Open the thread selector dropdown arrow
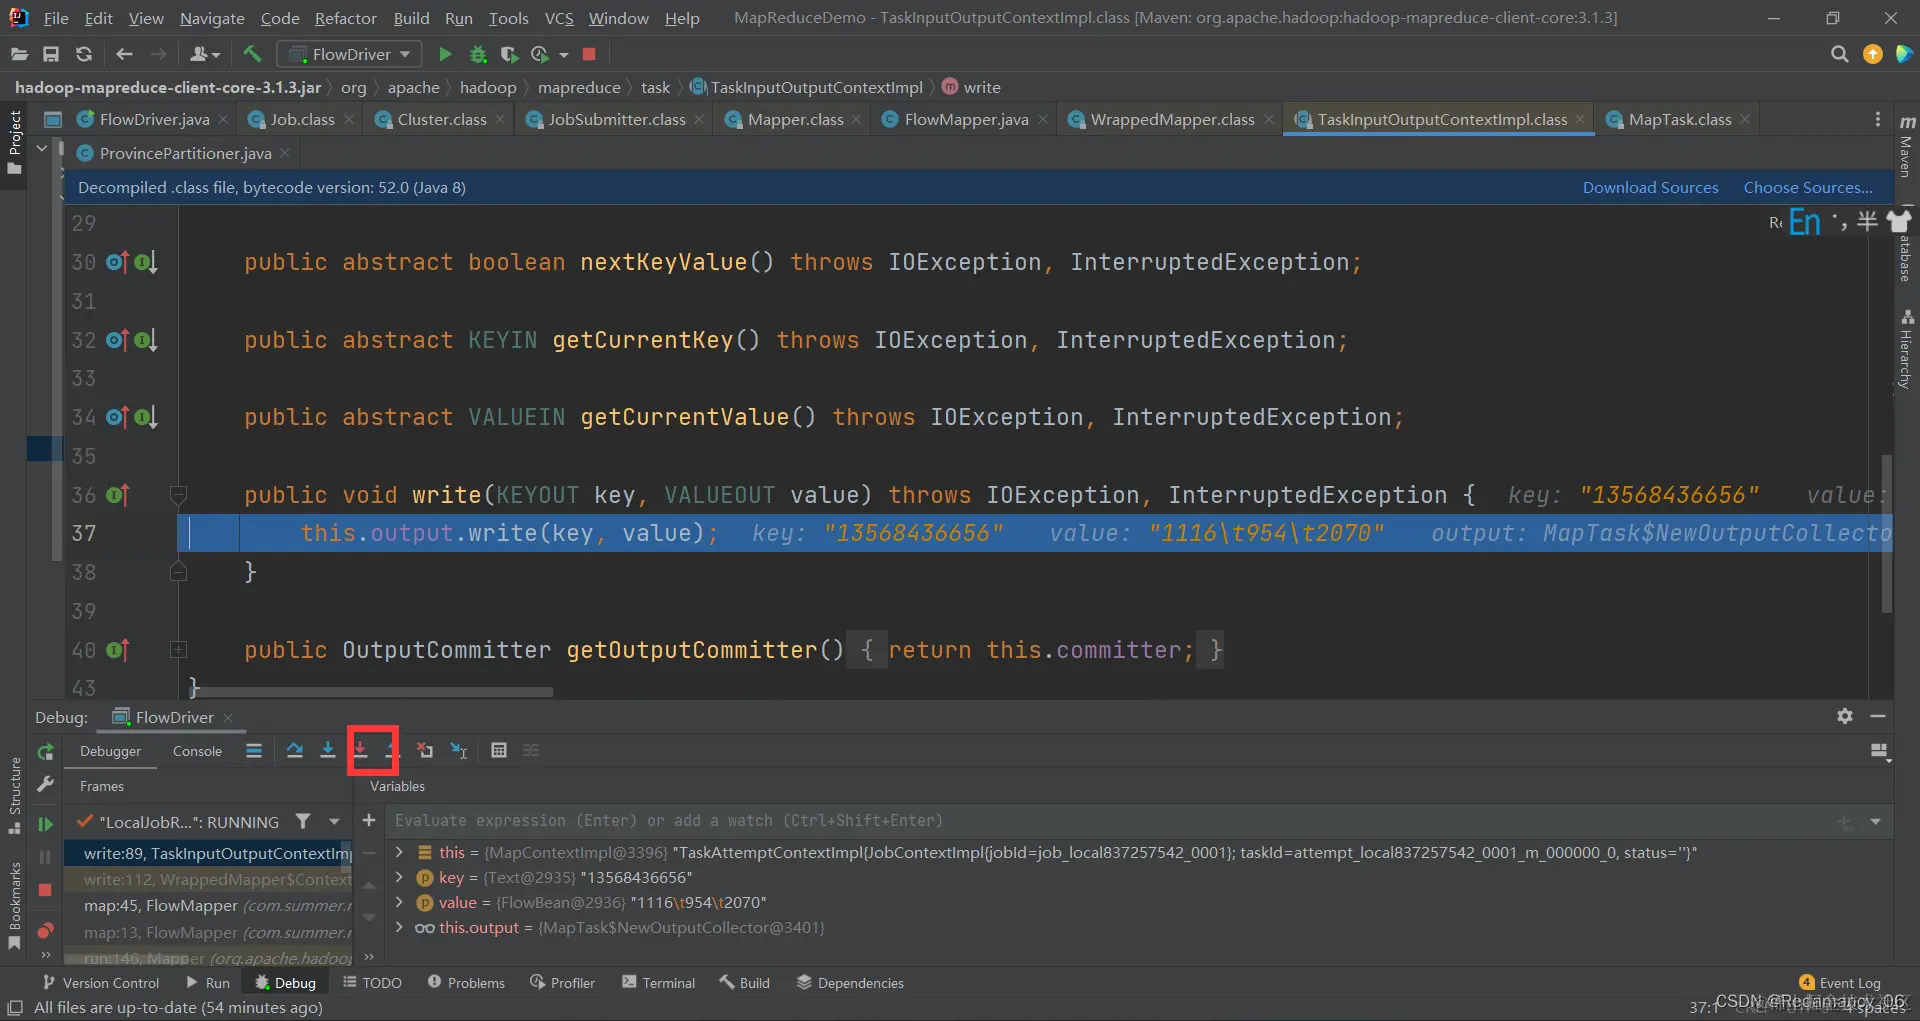Screen dimensions: 1920x1021 coord(334,821)
